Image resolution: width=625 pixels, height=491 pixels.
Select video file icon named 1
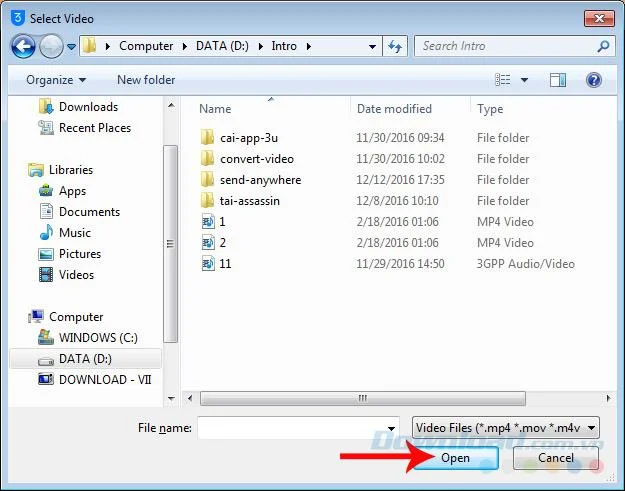point(208,222)
